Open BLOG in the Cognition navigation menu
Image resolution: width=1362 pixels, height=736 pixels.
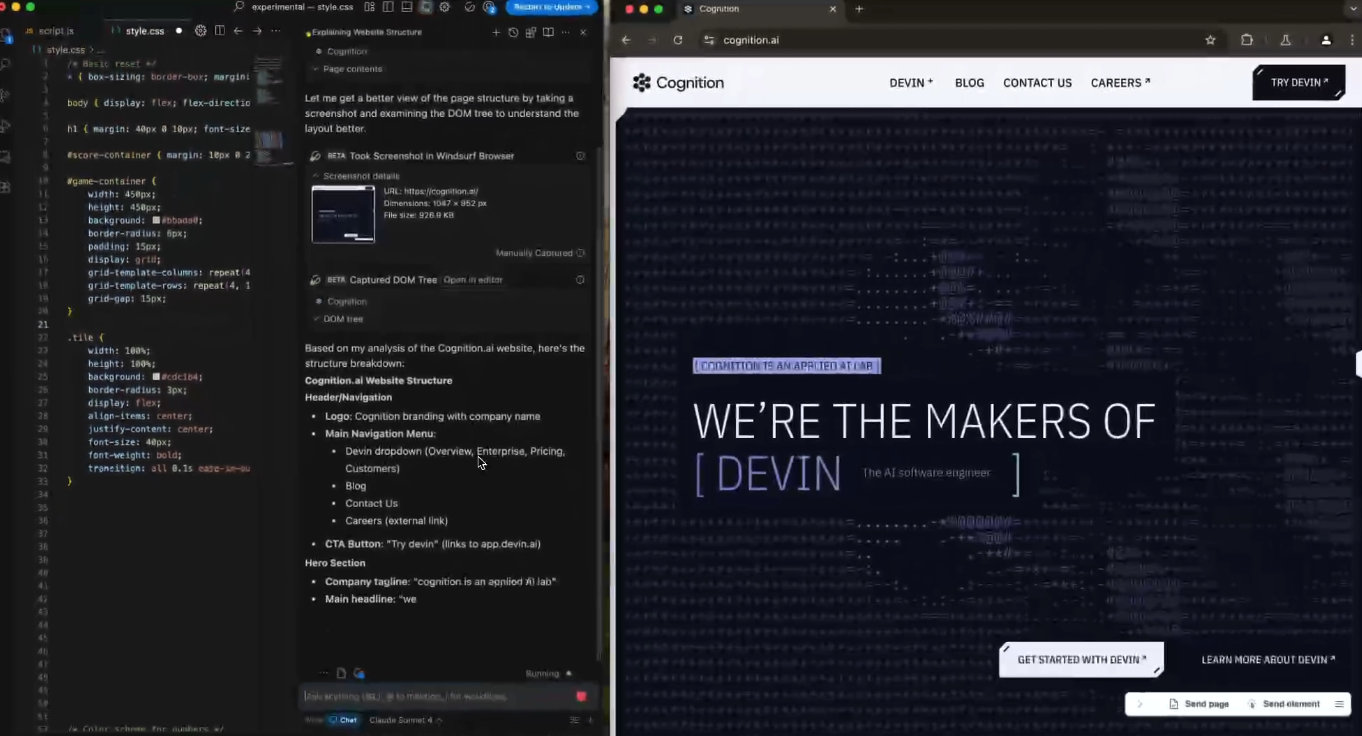(x=969, y=83)
